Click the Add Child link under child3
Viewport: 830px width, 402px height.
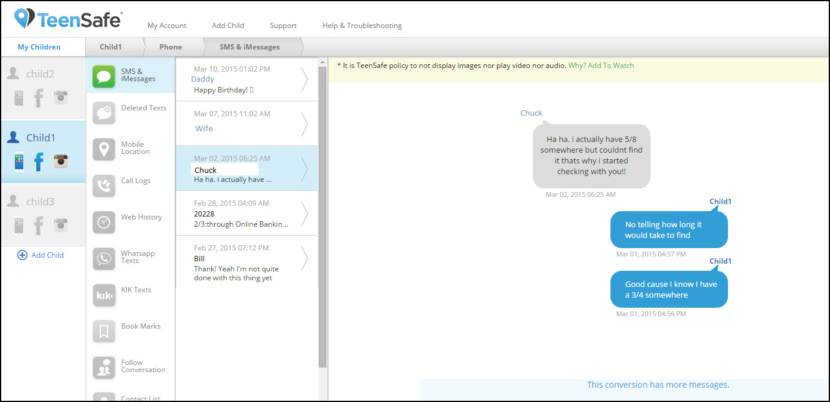pos(47,255)
